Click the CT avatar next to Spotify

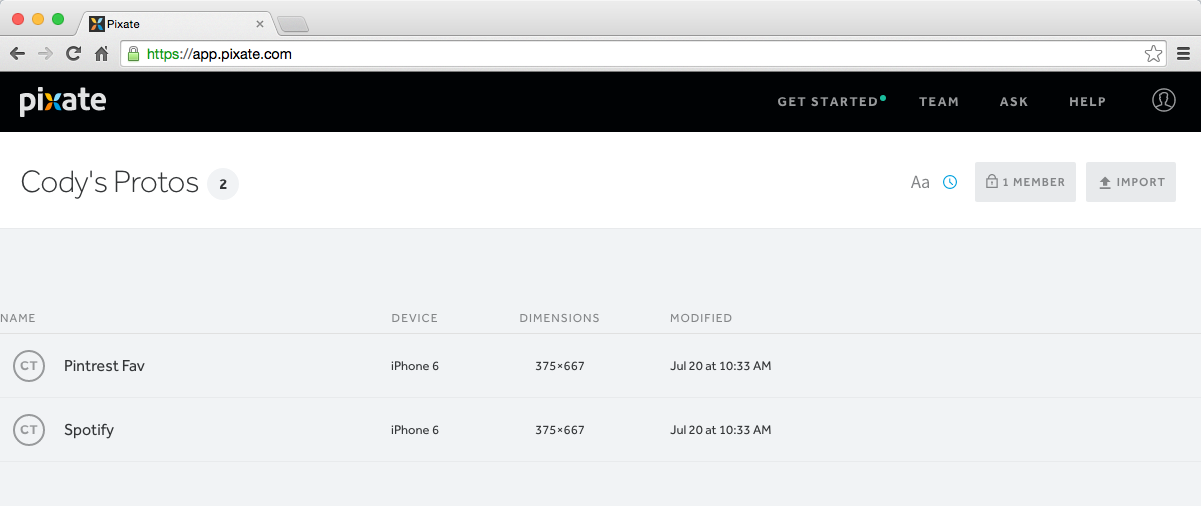pyautogui.click(x=29, y=430)
